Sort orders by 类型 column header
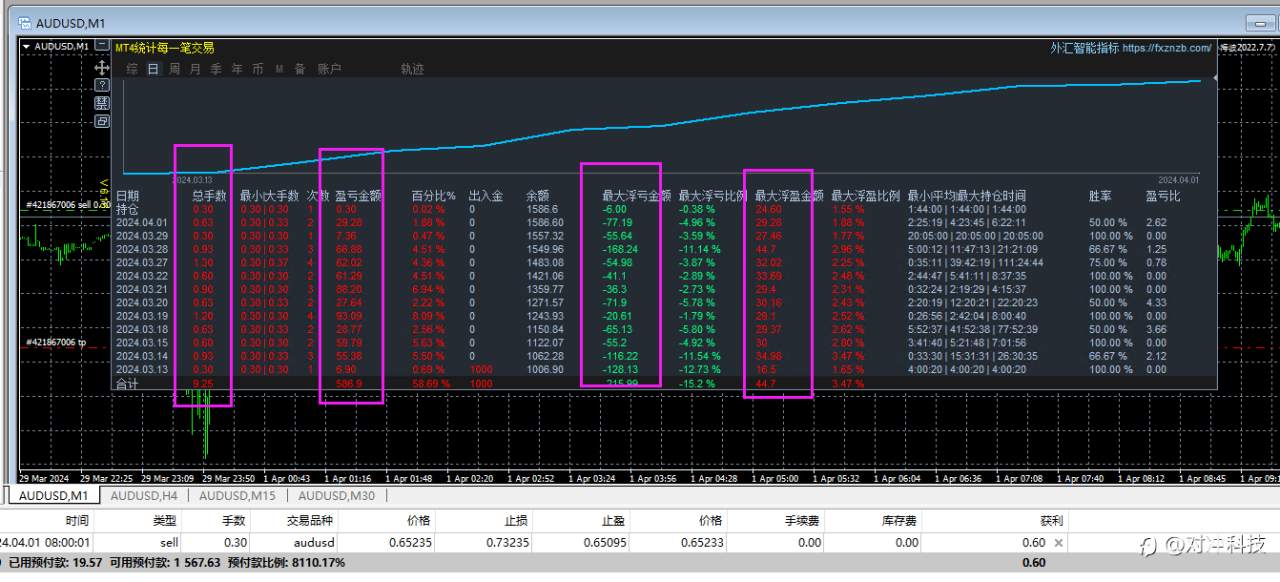The width and height of the screenshot is (1280, 582). pos(165,520)
